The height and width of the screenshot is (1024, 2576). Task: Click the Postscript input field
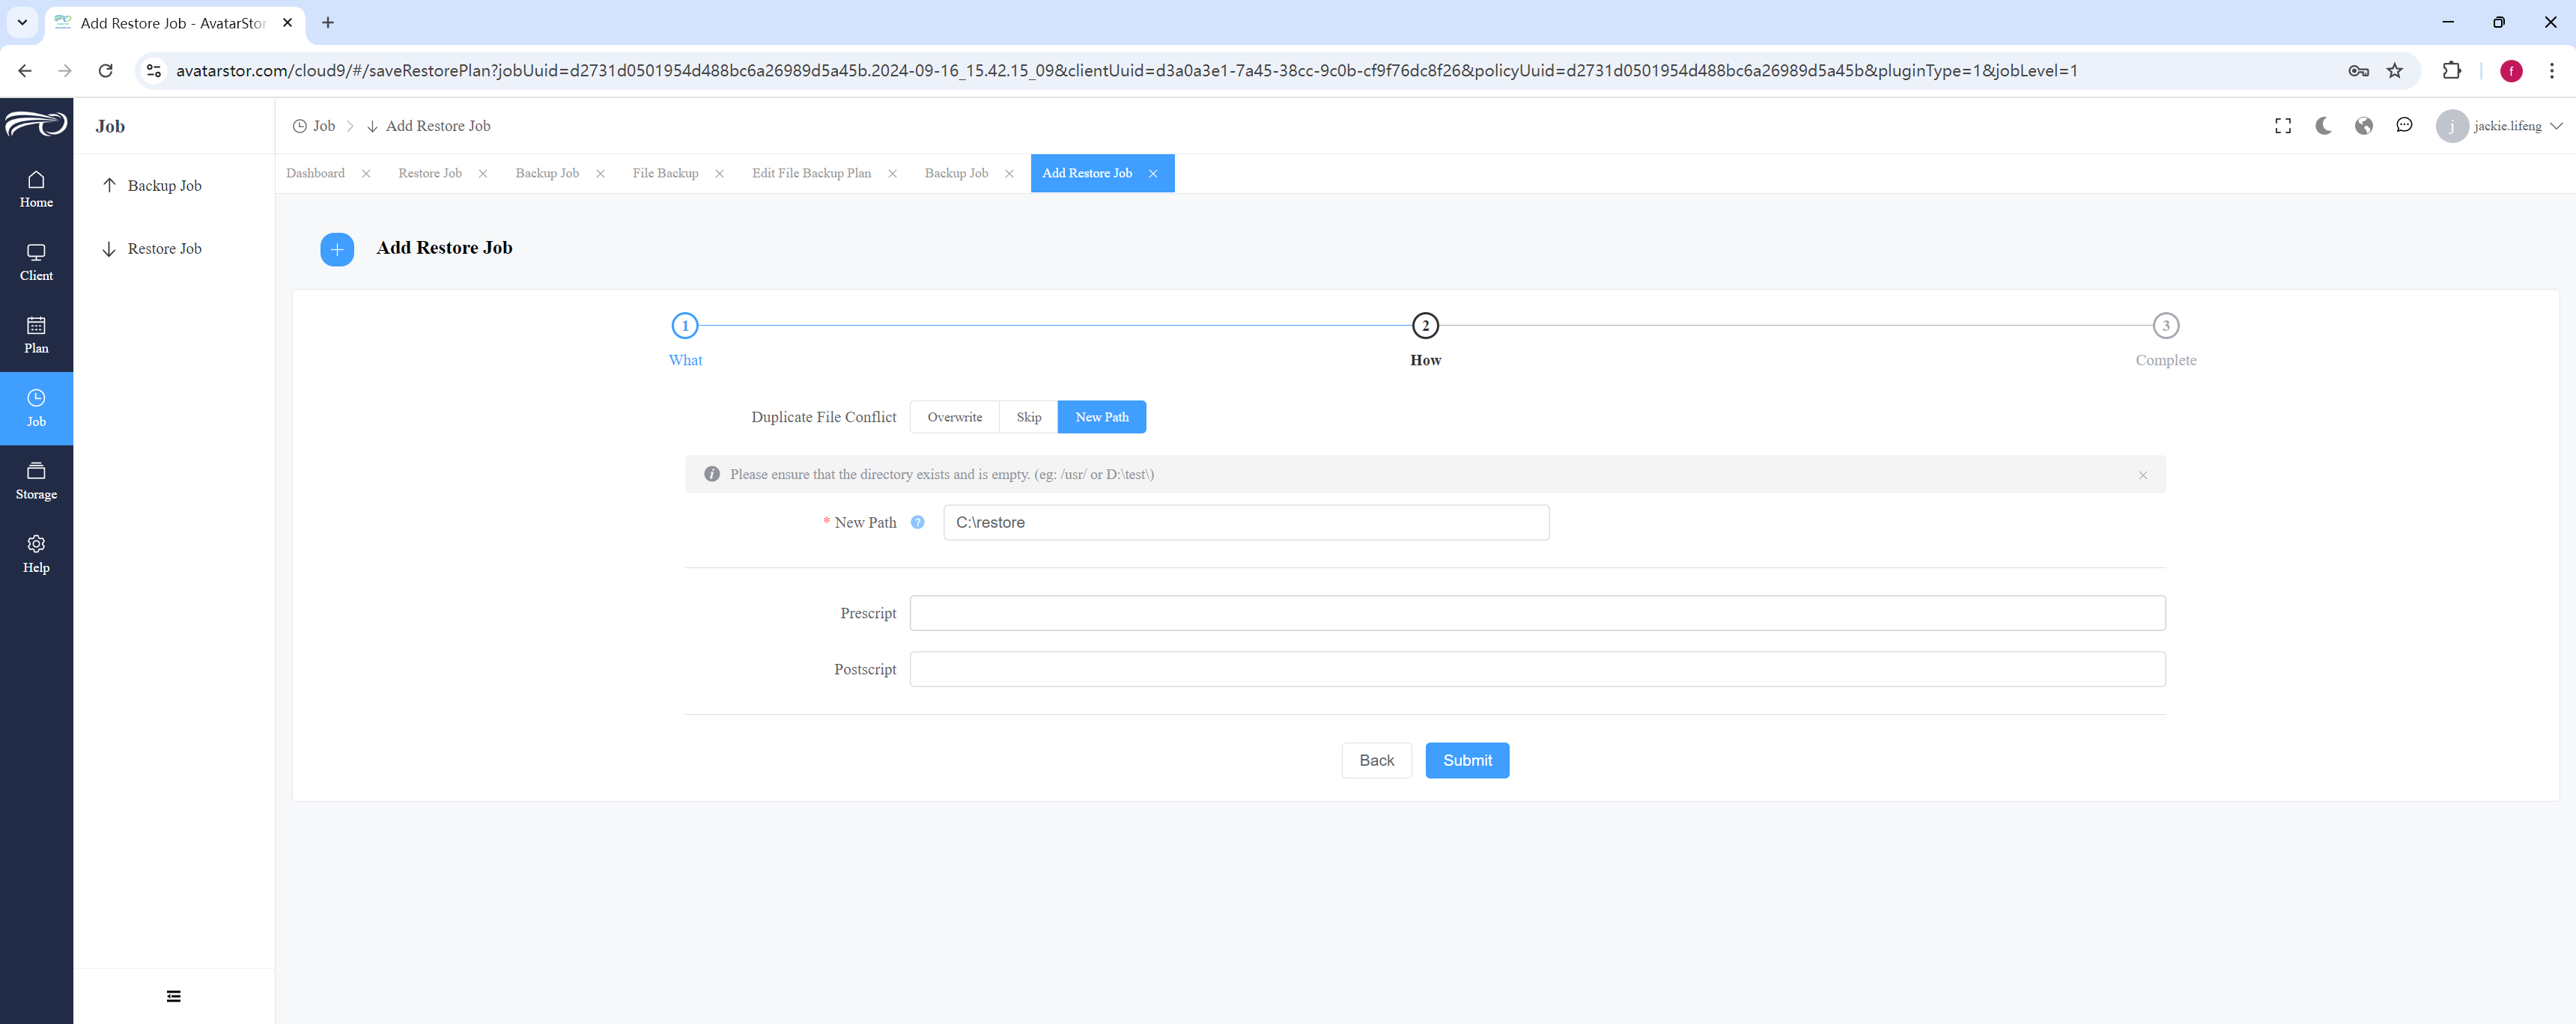pos(1537,669)
